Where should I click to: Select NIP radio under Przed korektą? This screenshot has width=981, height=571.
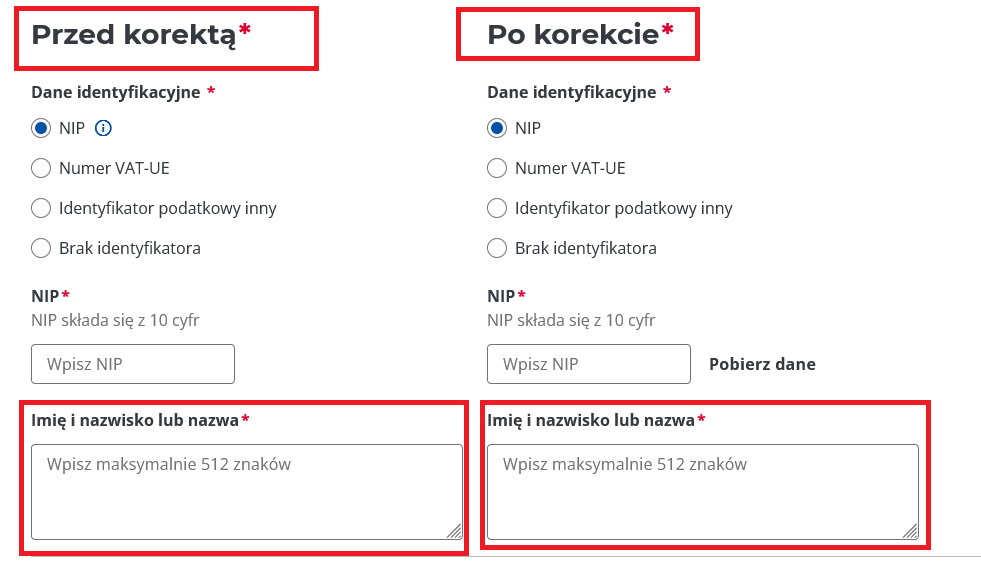pyautogui.click(x=41, y=128)
